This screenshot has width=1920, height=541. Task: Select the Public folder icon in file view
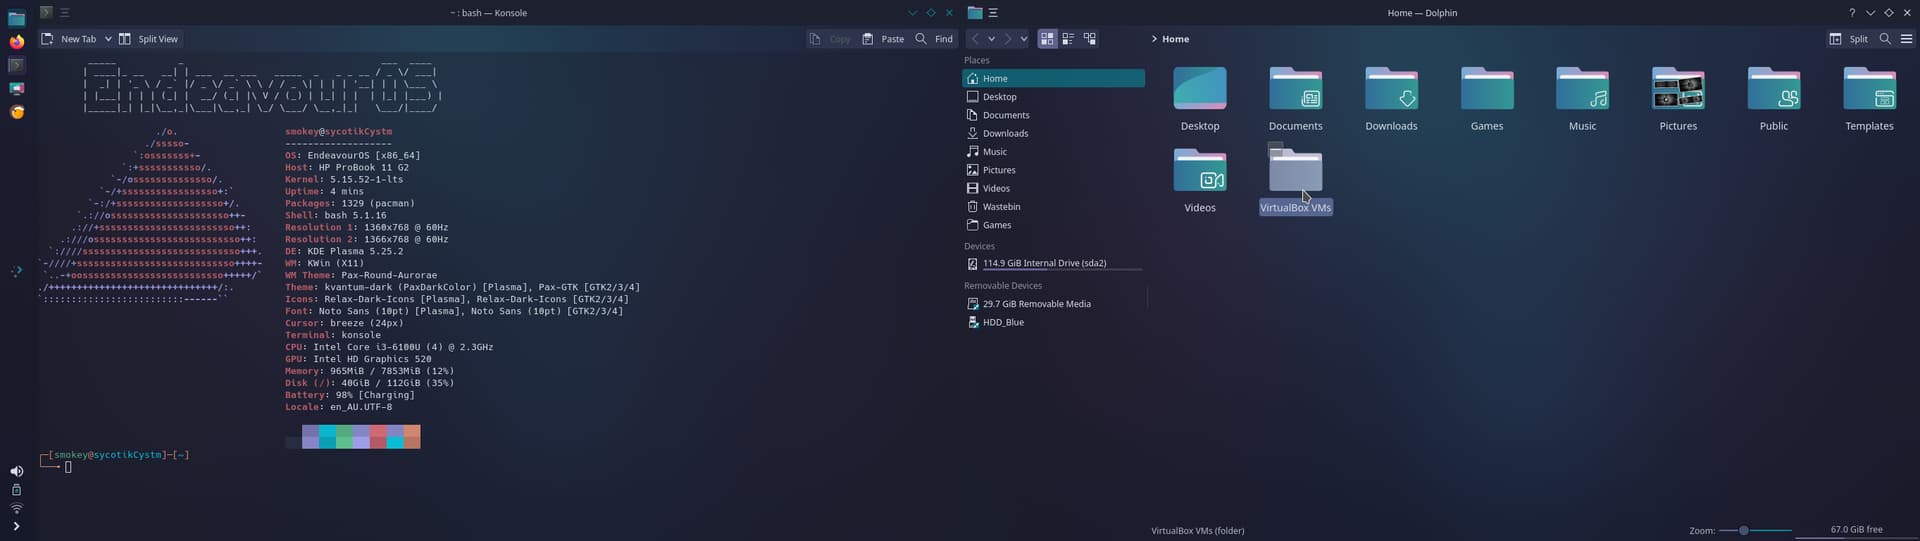click(1774, 89)
